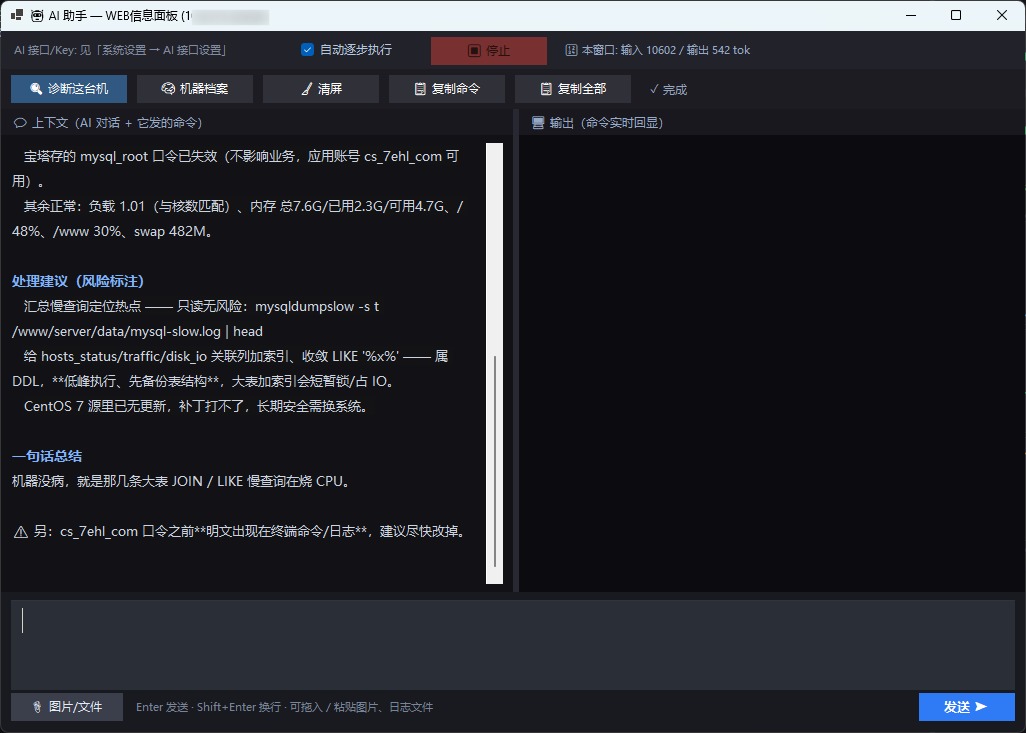The image size is (1026, 733).
Task: Click the 输出 (命令实时回显) label
Action: [x=607, y=123]
